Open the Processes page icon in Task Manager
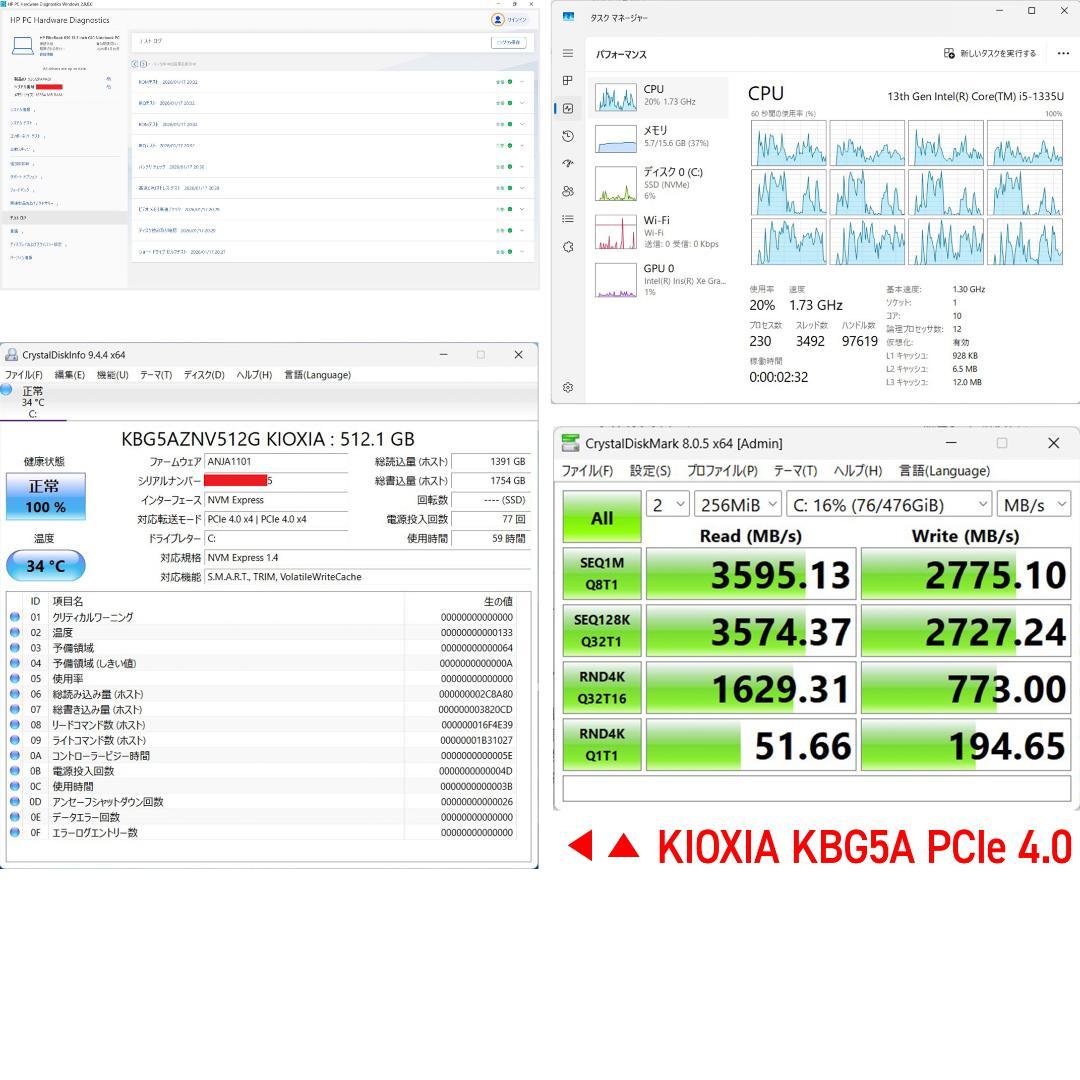The image size is (1080, 1080). (568, 80)
